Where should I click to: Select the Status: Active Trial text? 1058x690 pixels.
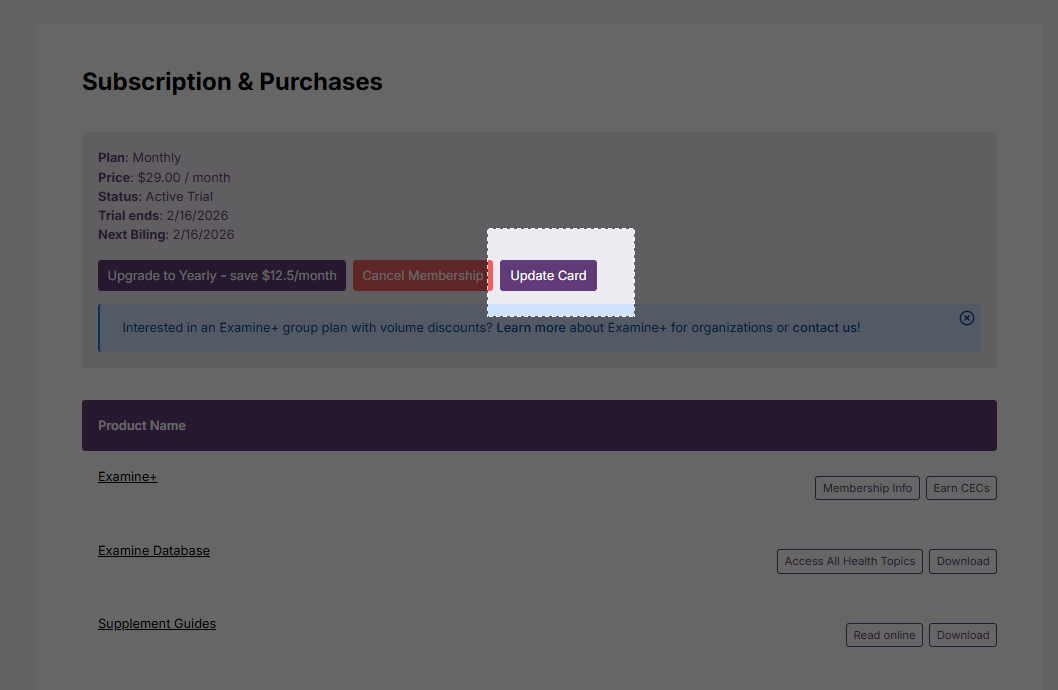(155, 196)
